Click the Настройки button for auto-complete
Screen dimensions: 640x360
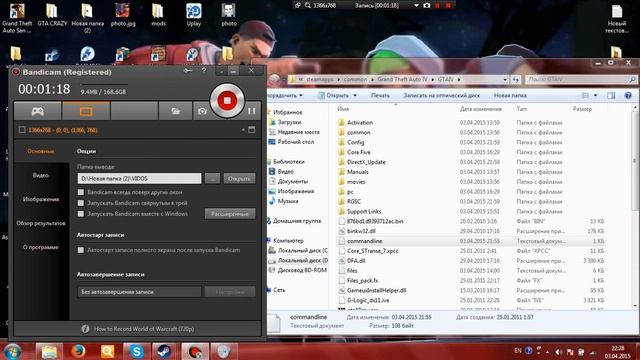(230, 291)
